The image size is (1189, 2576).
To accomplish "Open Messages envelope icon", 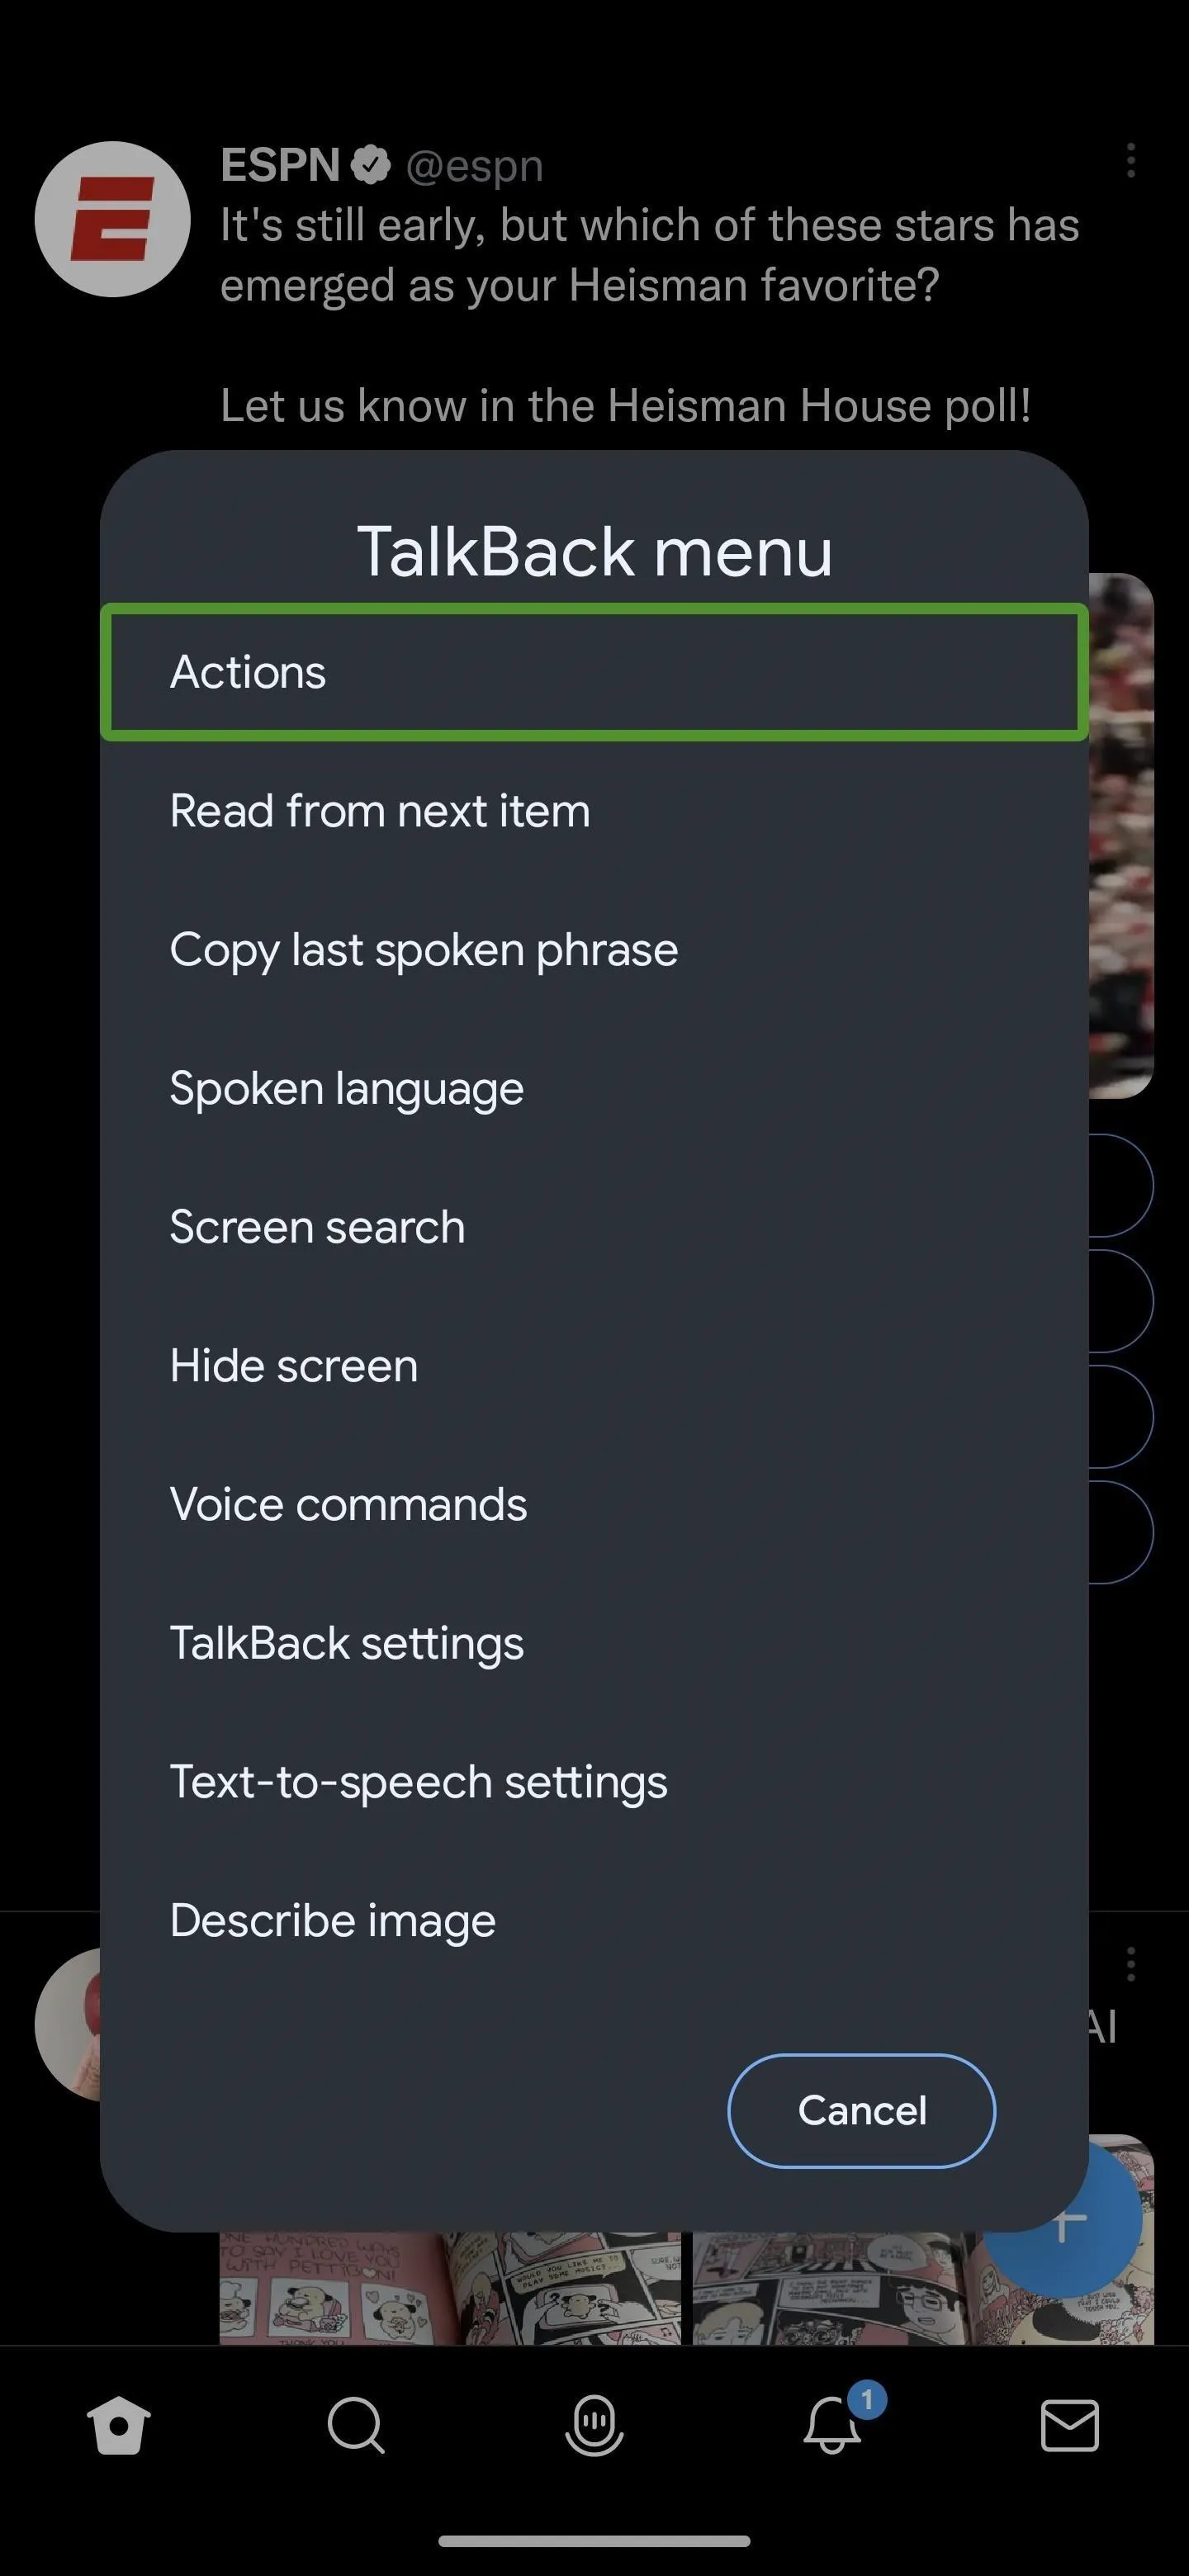I will pos(1070,2425).
